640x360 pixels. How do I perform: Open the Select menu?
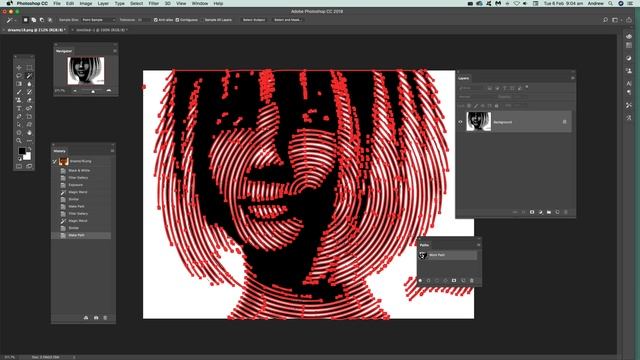[x=136, y=3]
